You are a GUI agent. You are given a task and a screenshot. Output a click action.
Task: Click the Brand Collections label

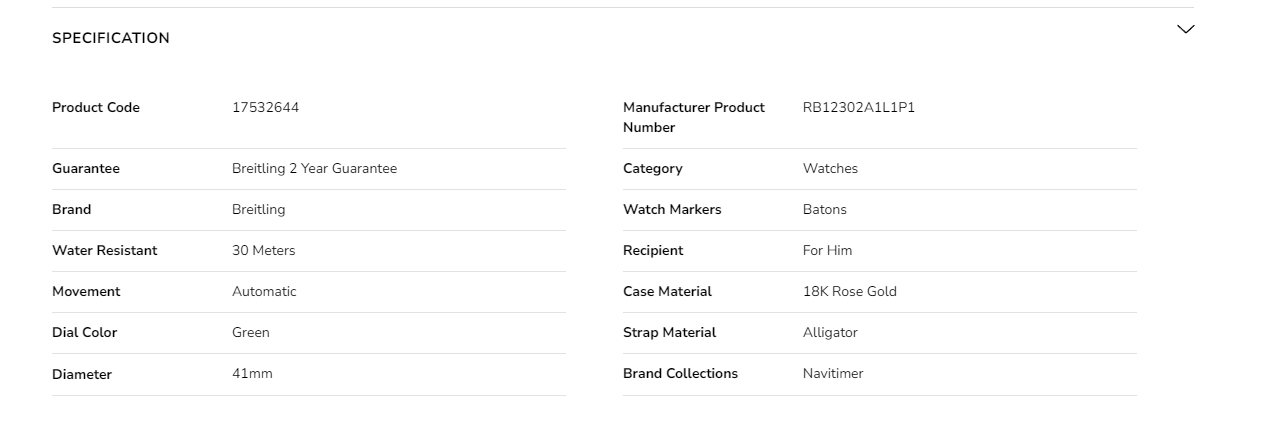(x=680, y=373)
